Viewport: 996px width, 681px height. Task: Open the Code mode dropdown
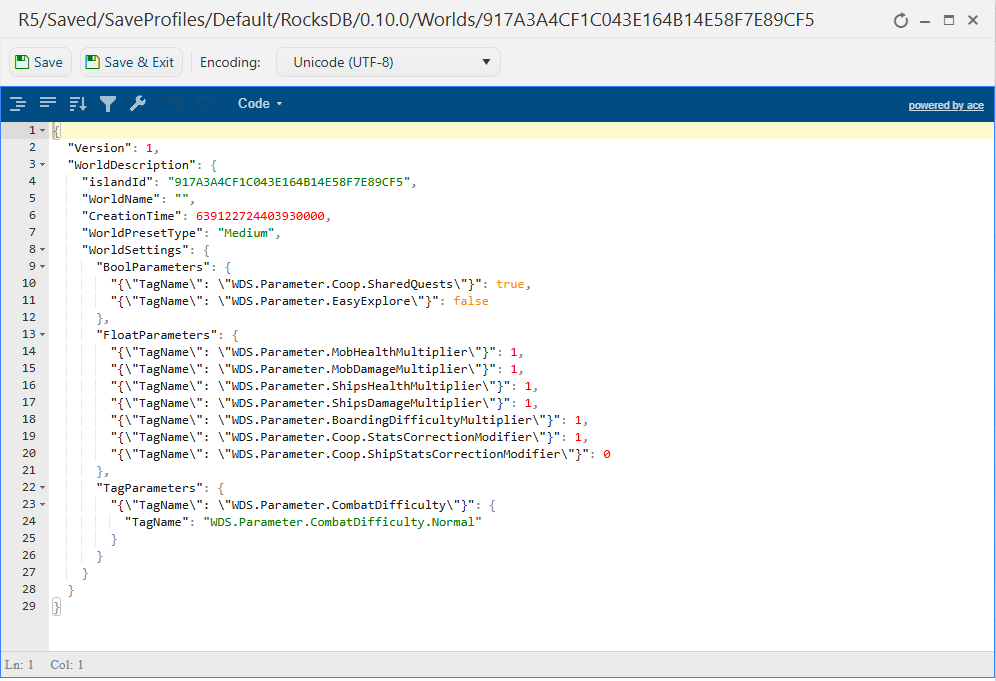pos(260,103)
